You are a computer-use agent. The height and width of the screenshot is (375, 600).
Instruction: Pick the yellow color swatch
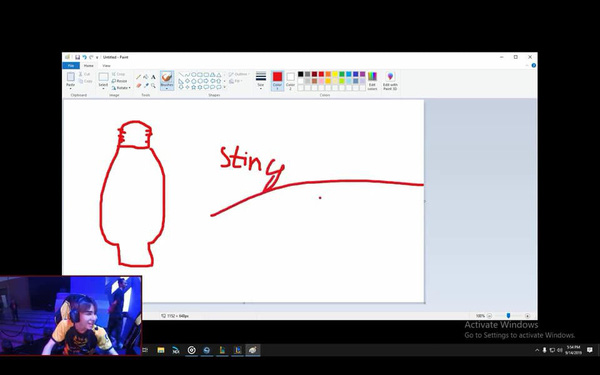click(335, 74)
